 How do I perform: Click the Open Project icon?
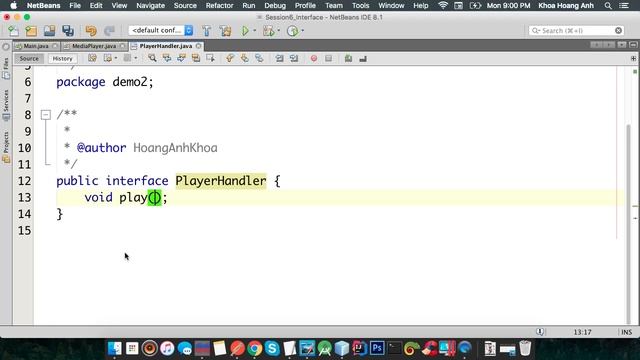49,31
